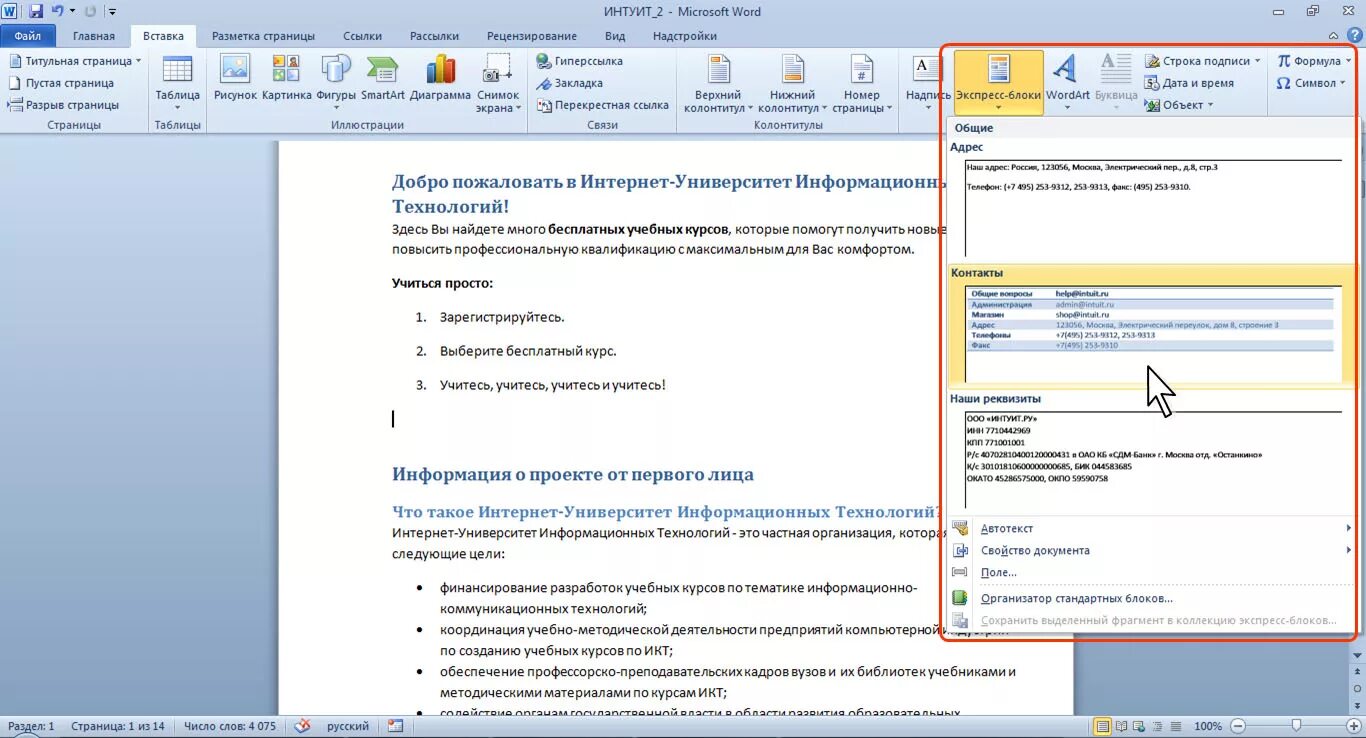Switch to the Главная tab
Viewport: 1366px width, 738px height.
click(x=94, y=36)
